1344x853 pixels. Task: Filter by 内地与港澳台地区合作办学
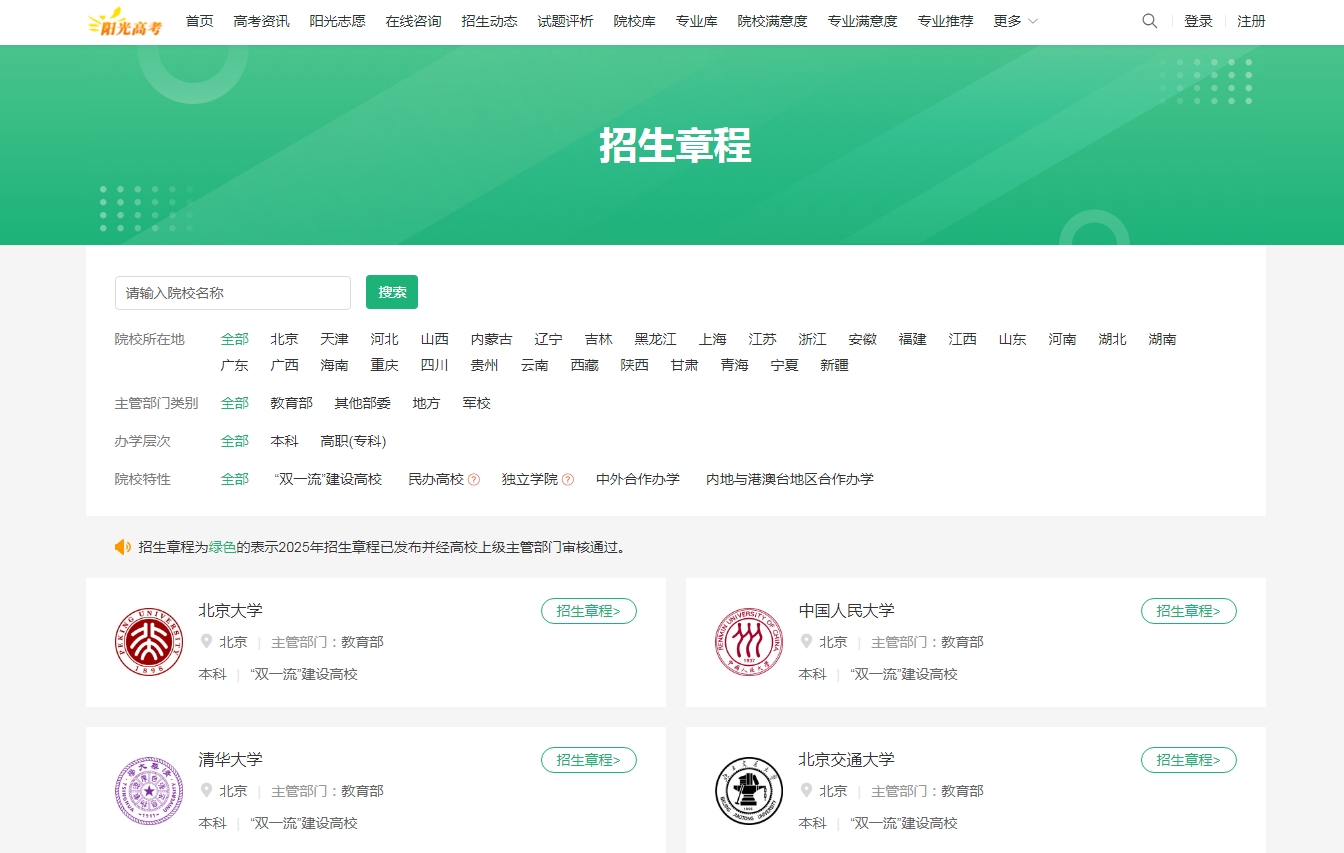point(790,480)
